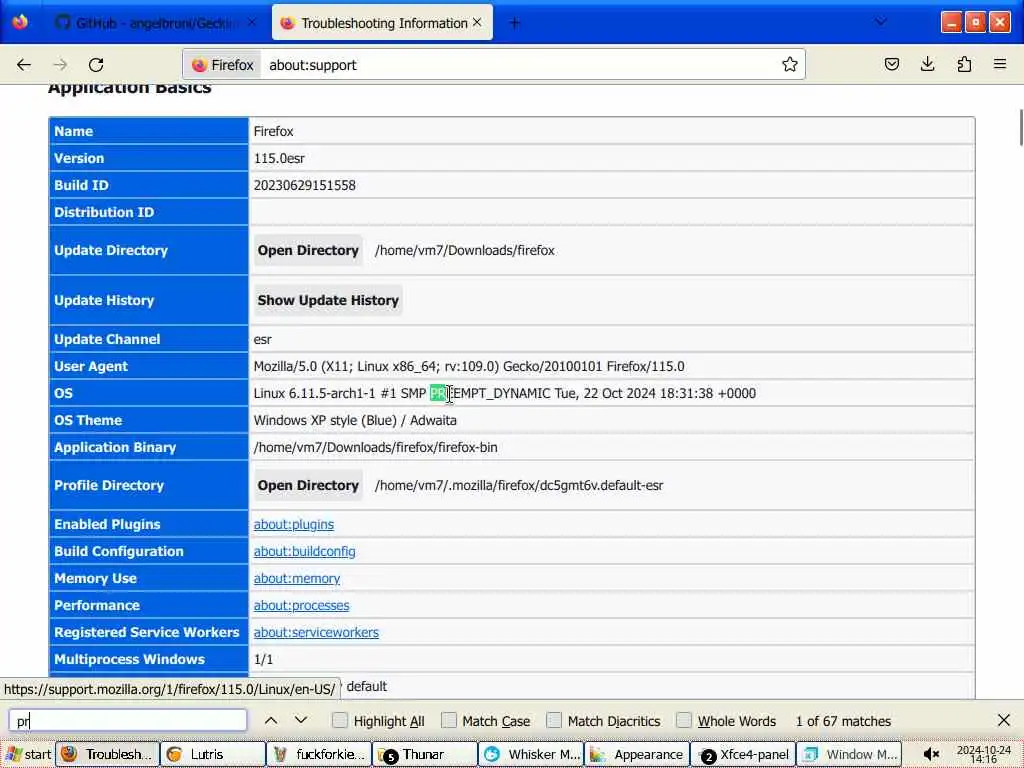Click the Firefox logo in title bar
The image size is (1024, 768).
point(20,22)
